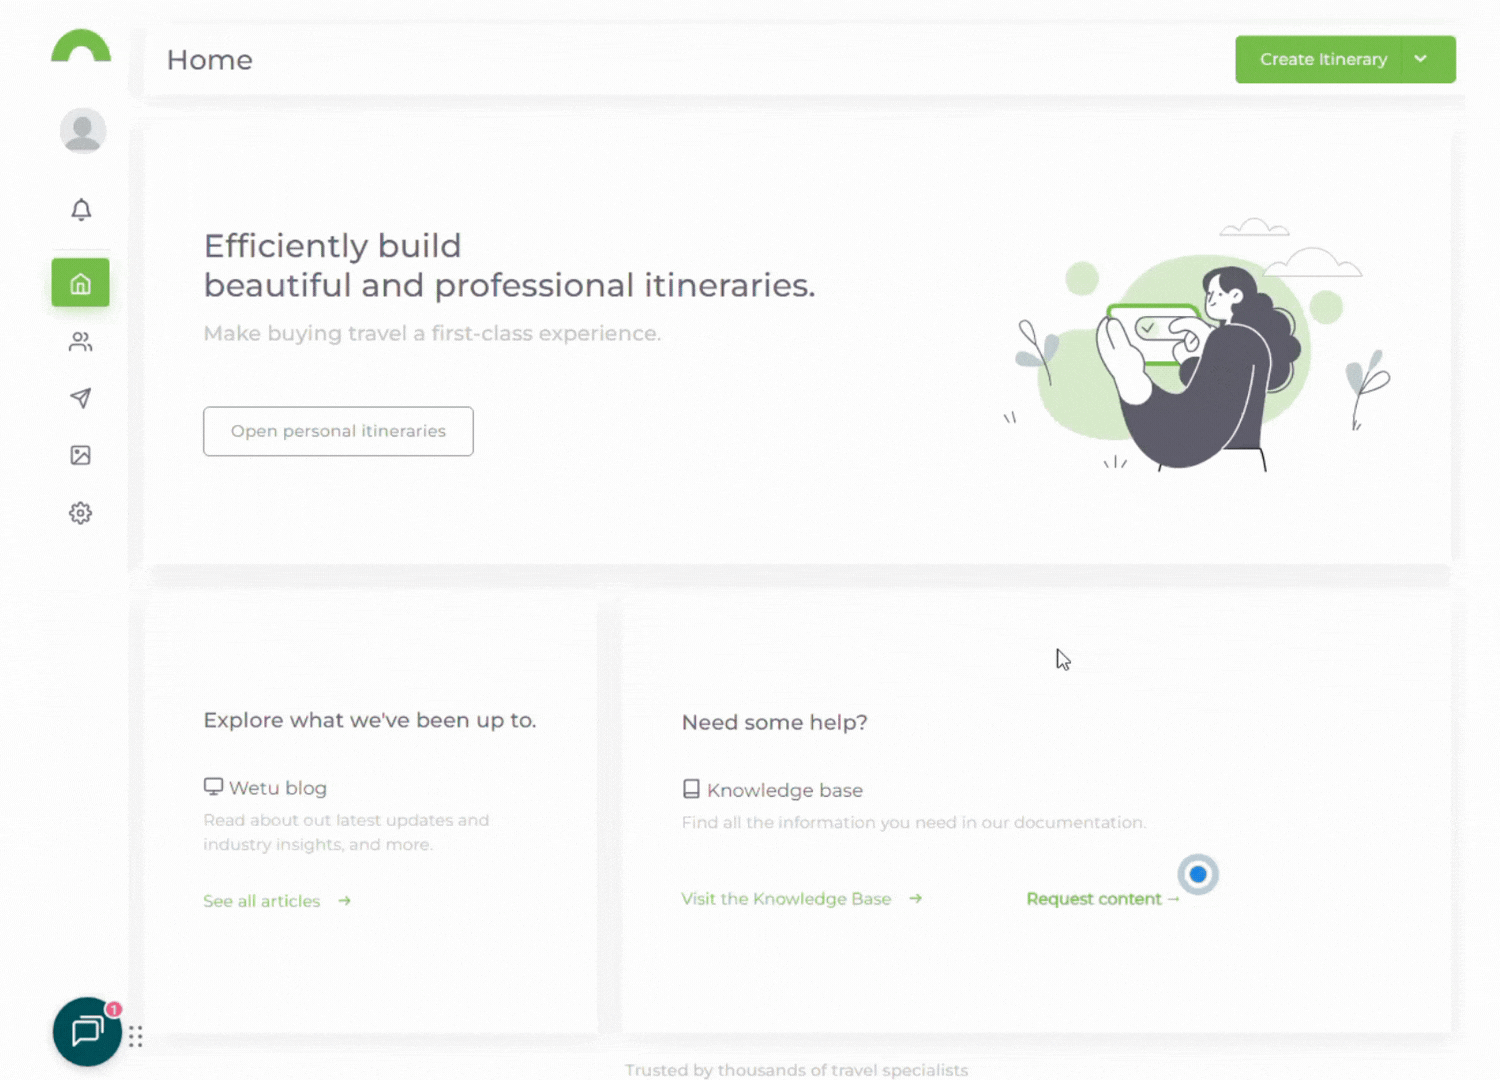The height and width of the screenshot is (1080, 1500).
Task: Click the book icon beside Knowledge base
Action: click(691, 789)
